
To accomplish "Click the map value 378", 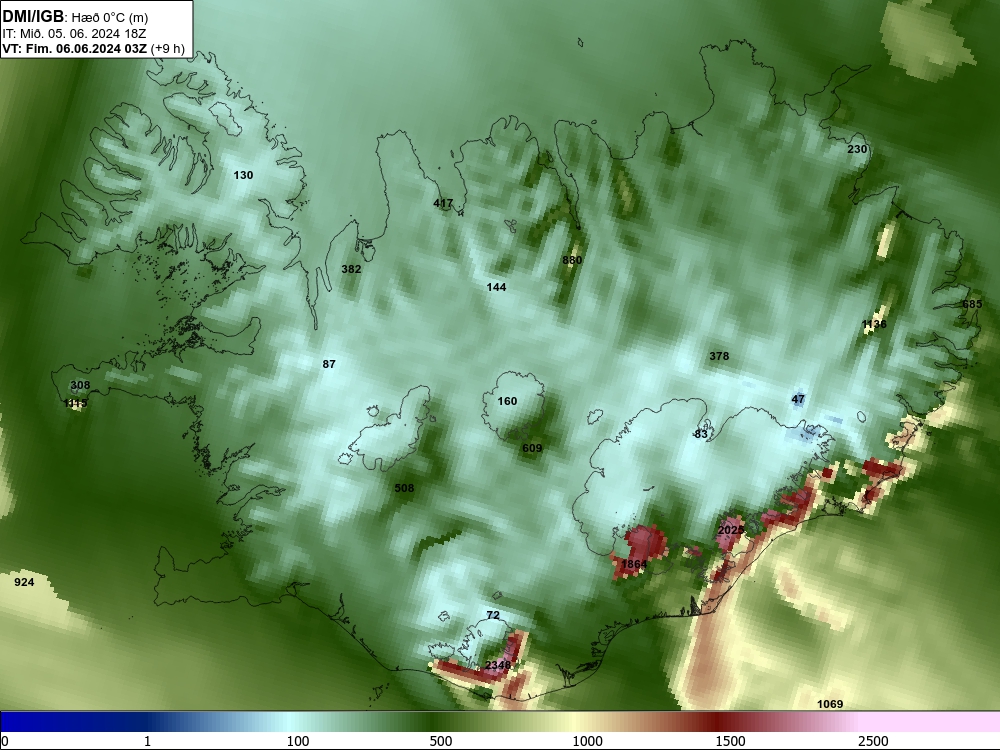I will click(x=719, y=357).
